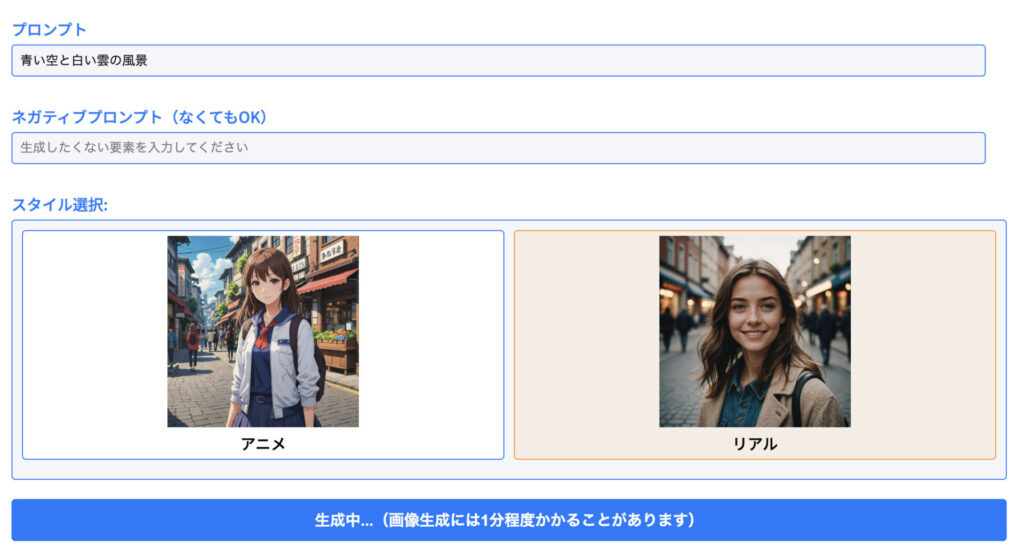Image resolution: width=1024 pixels, height=554 pixels.
Task: Place cursor in 青い空と白い雲の風景 text
Action: coord(84,60)
